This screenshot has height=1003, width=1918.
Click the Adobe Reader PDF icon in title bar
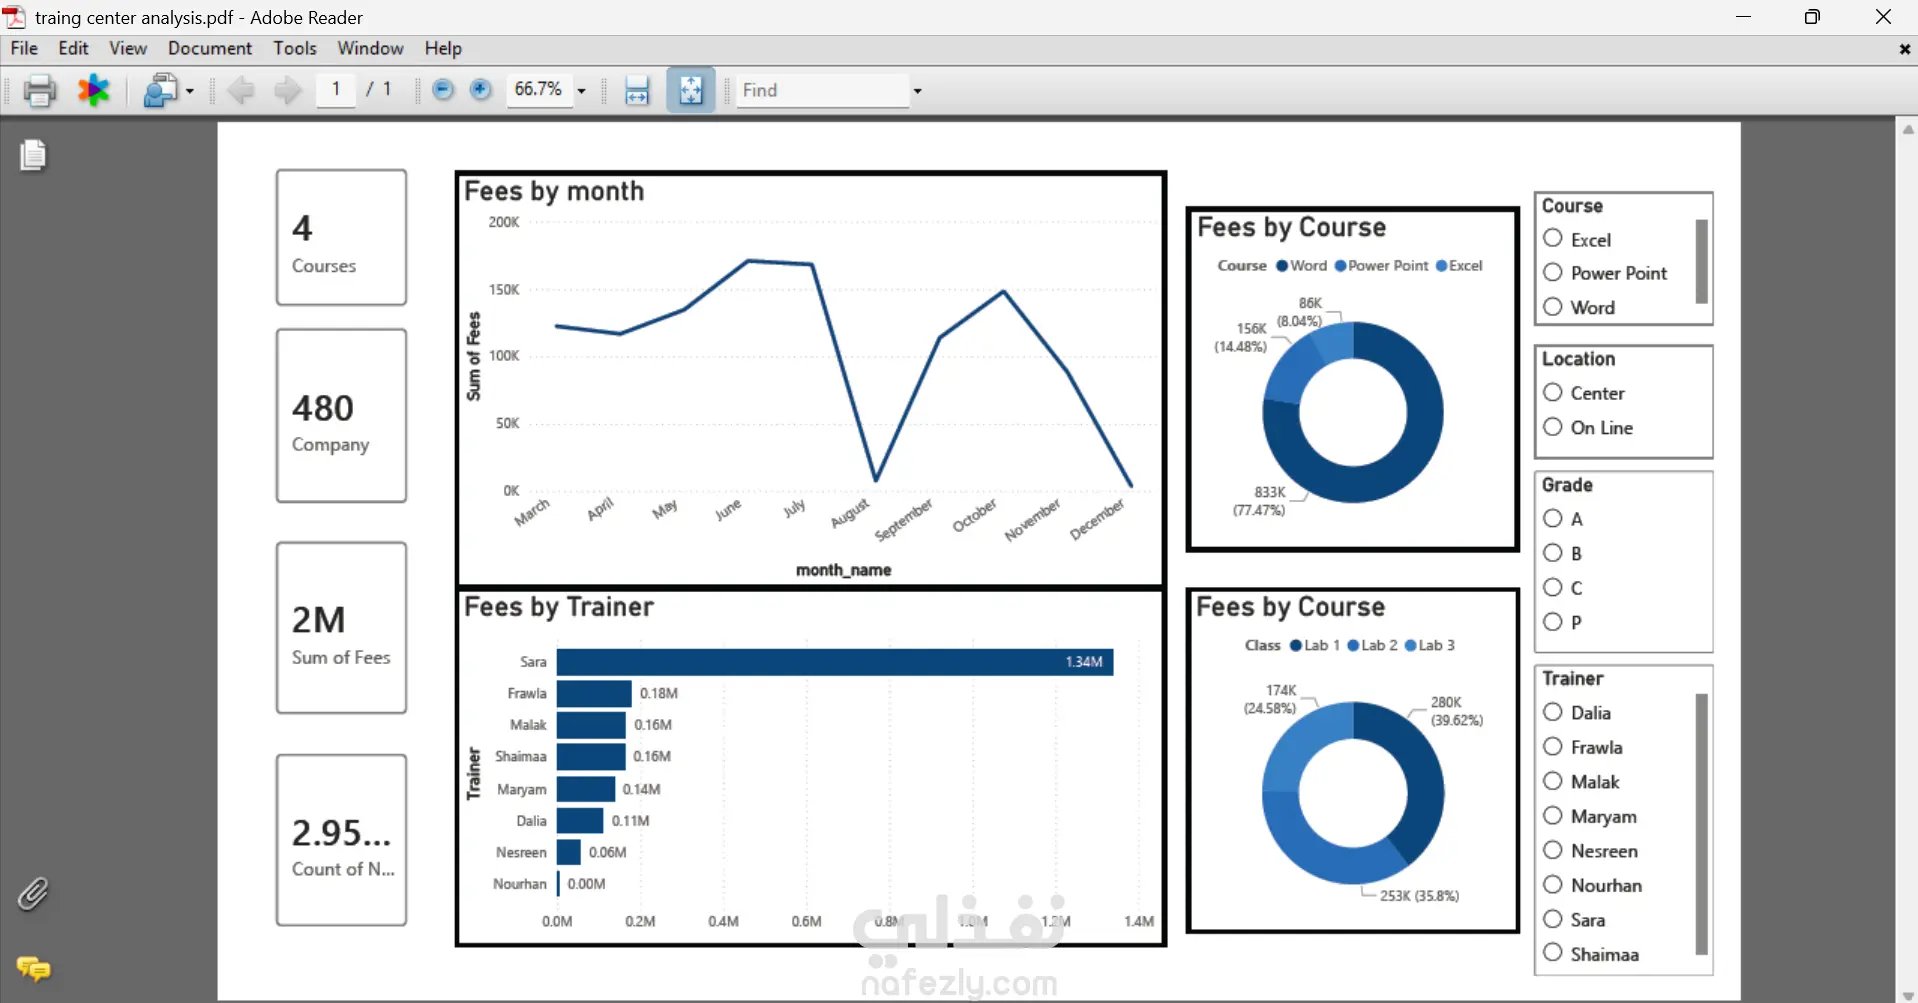tap(14, 17)
